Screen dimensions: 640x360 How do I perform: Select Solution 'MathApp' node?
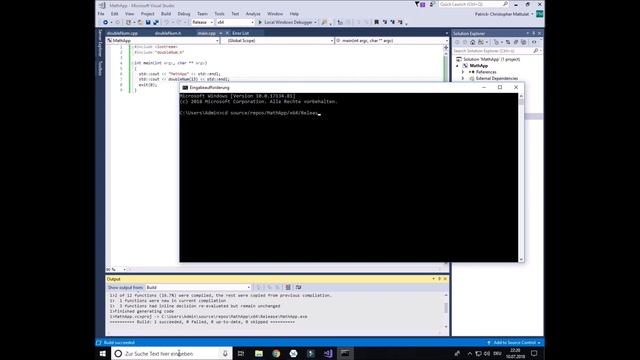click(491, 59)
